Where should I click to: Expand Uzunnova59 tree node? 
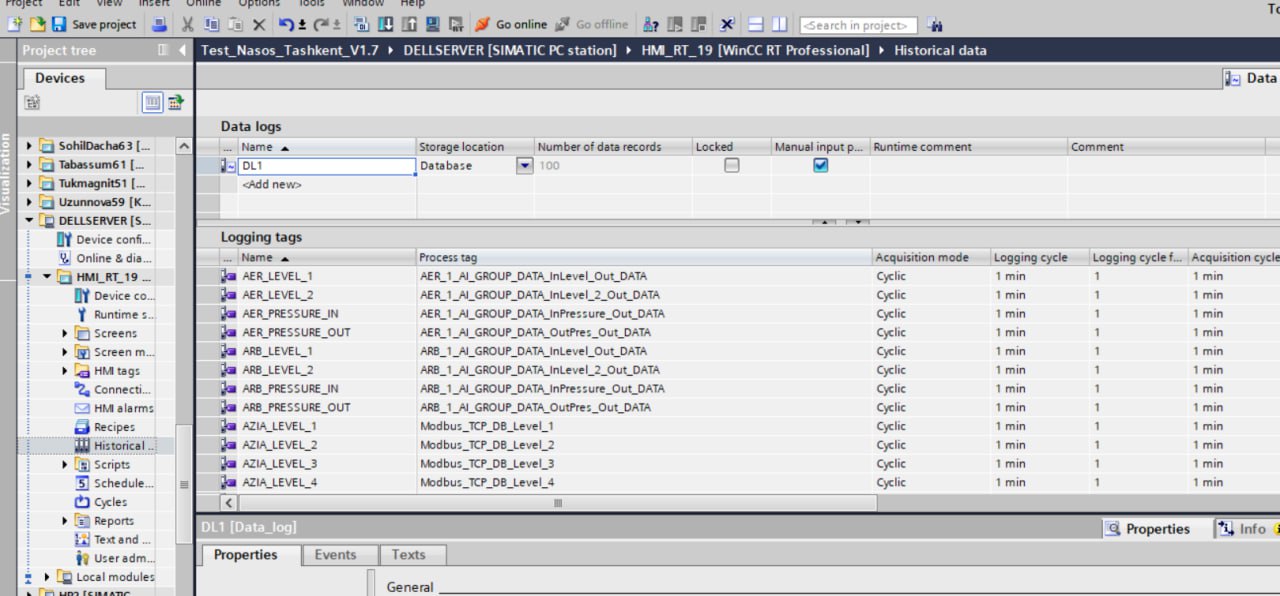[30, 202]
